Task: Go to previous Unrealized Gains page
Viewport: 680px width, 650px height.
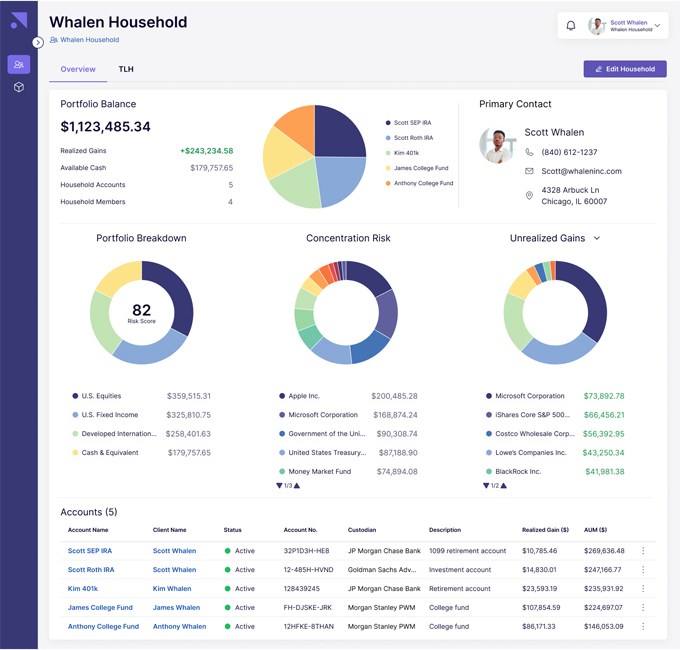Action: 487,486
